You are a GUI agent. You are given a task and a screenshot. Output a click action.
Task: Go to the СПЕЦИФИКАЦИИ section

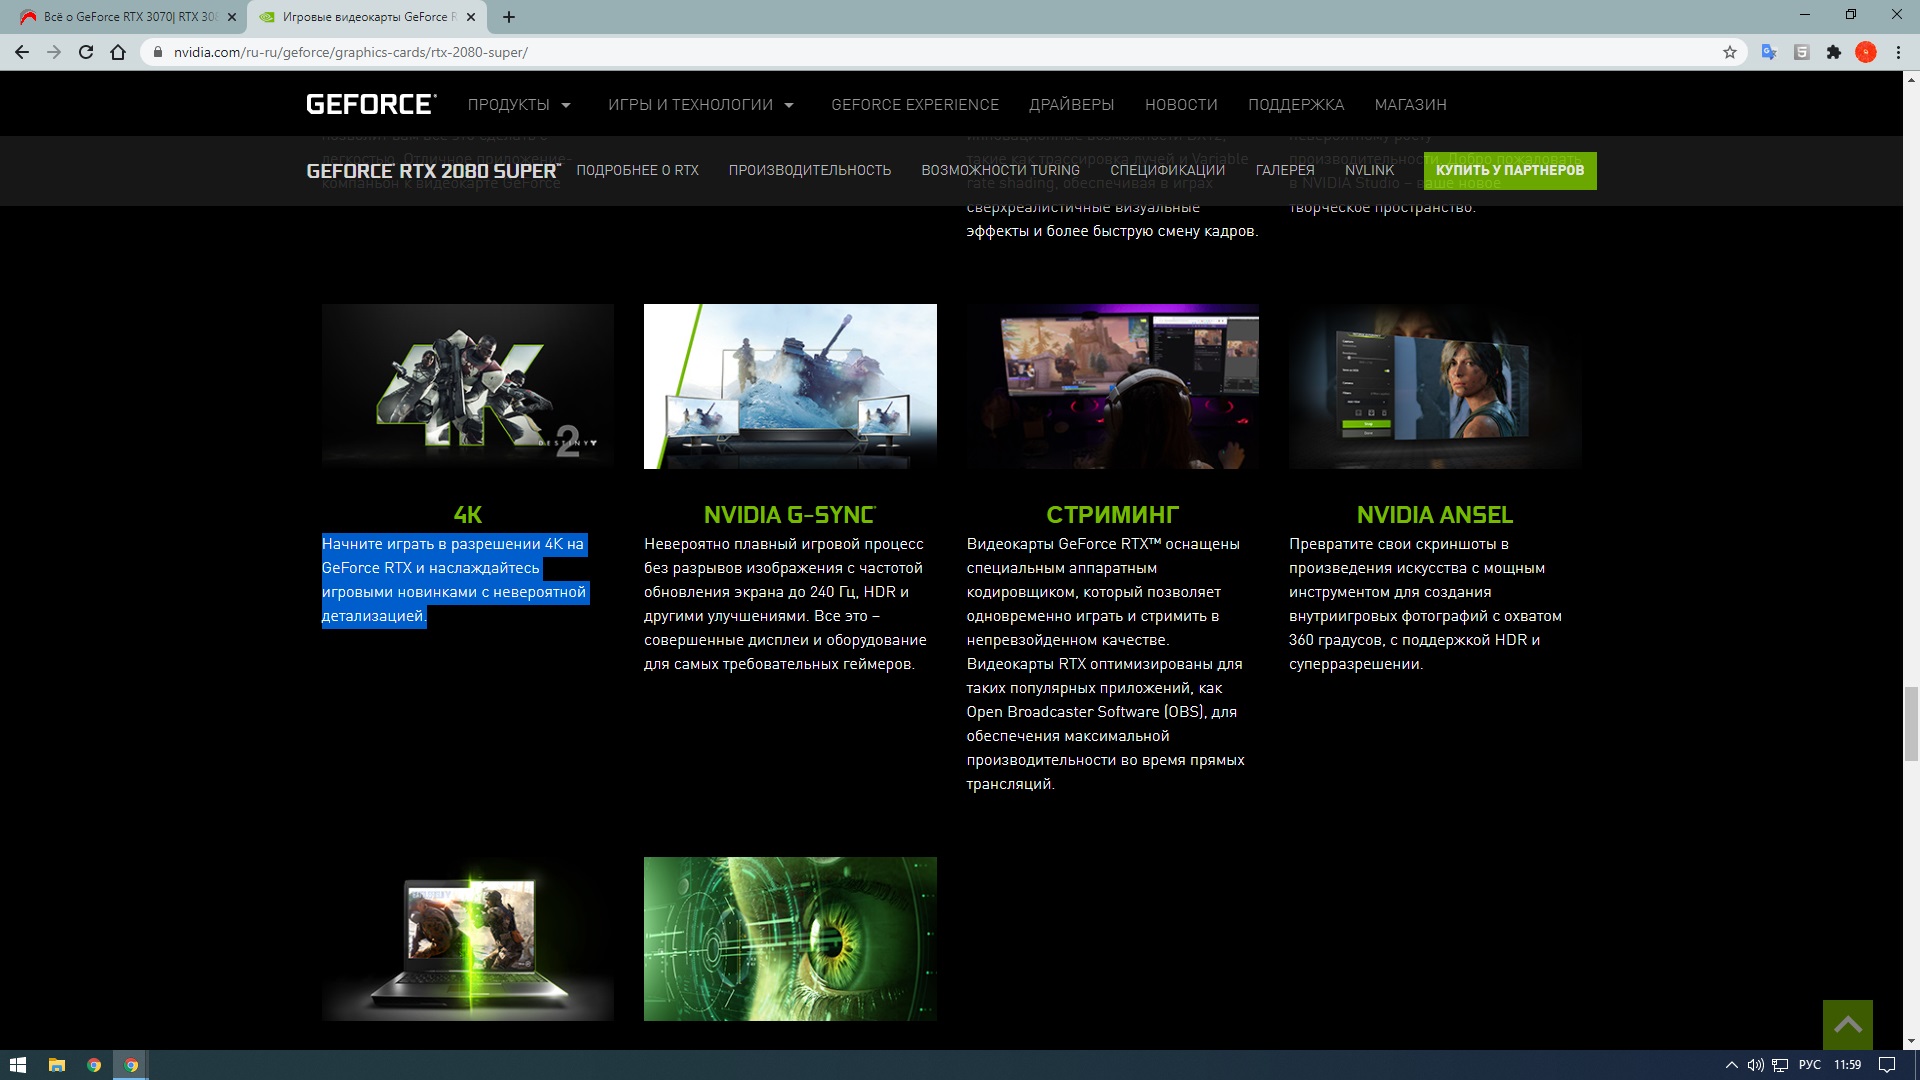(1167, 170)
